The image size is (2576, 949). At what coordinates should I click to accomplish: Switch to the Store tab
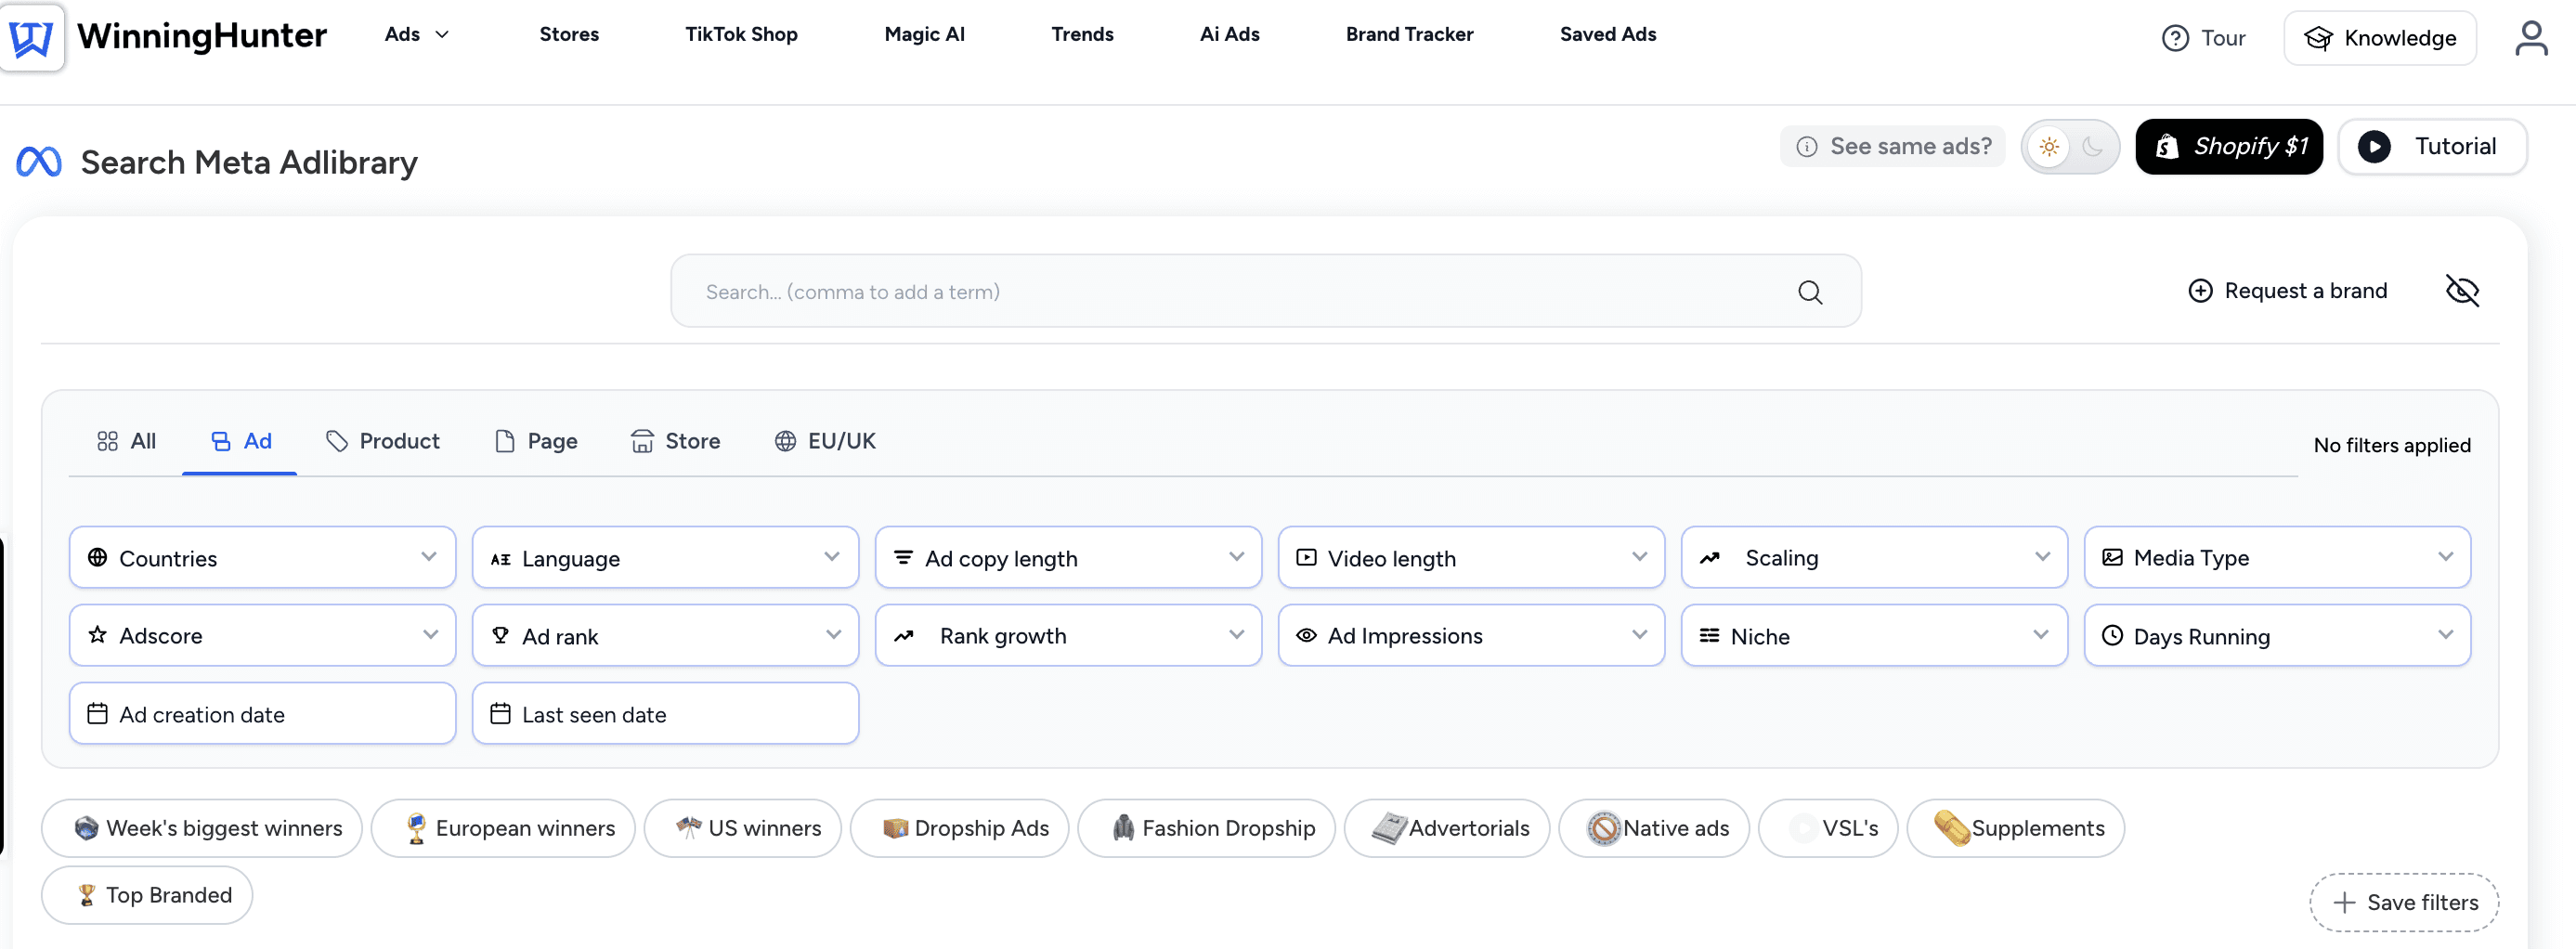click(675, 441)
